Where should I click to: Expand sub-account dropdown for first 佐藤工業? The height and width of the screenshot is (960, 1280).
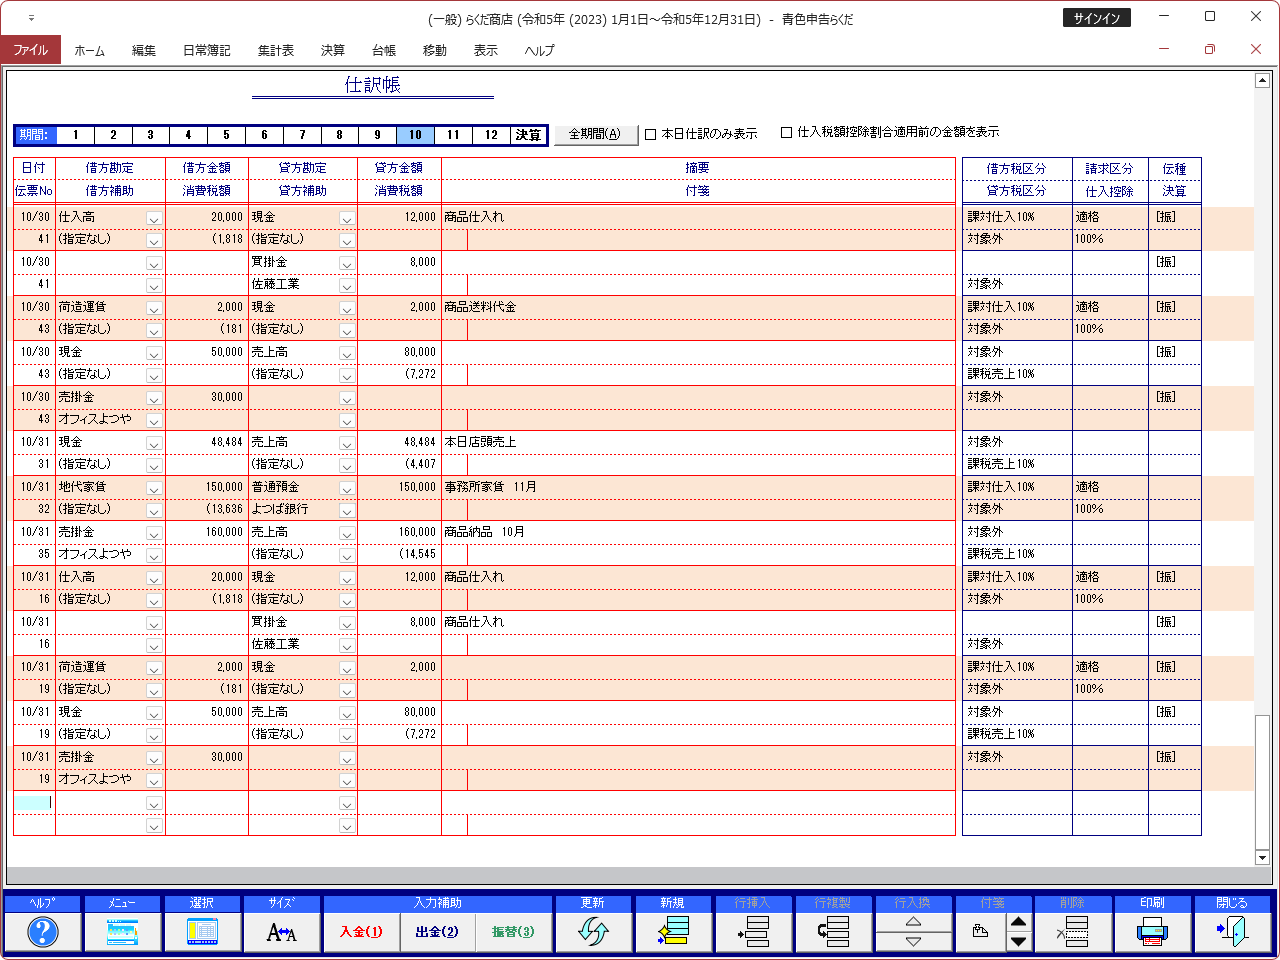coord(347,285)
